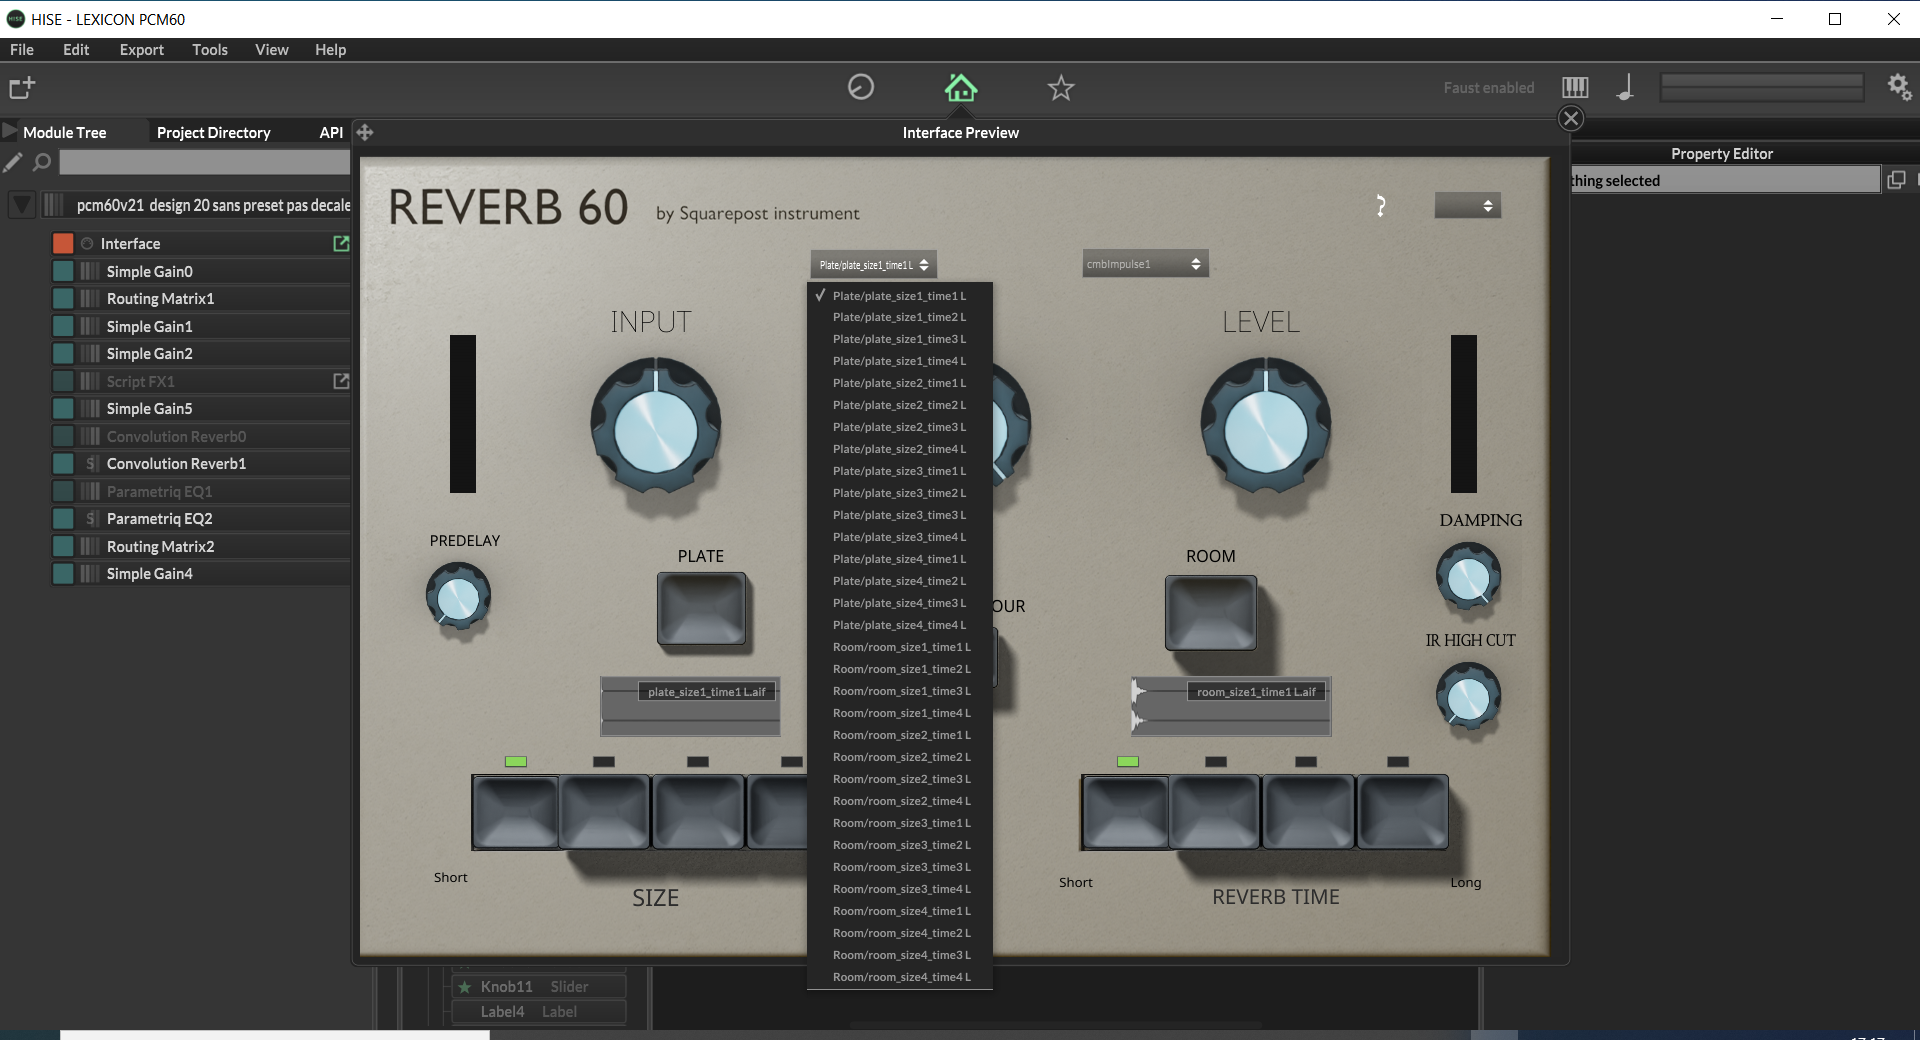Click the IR HIGH CUT knob
Viewport: 1920px width, 1040px height.
[1468, 697]
